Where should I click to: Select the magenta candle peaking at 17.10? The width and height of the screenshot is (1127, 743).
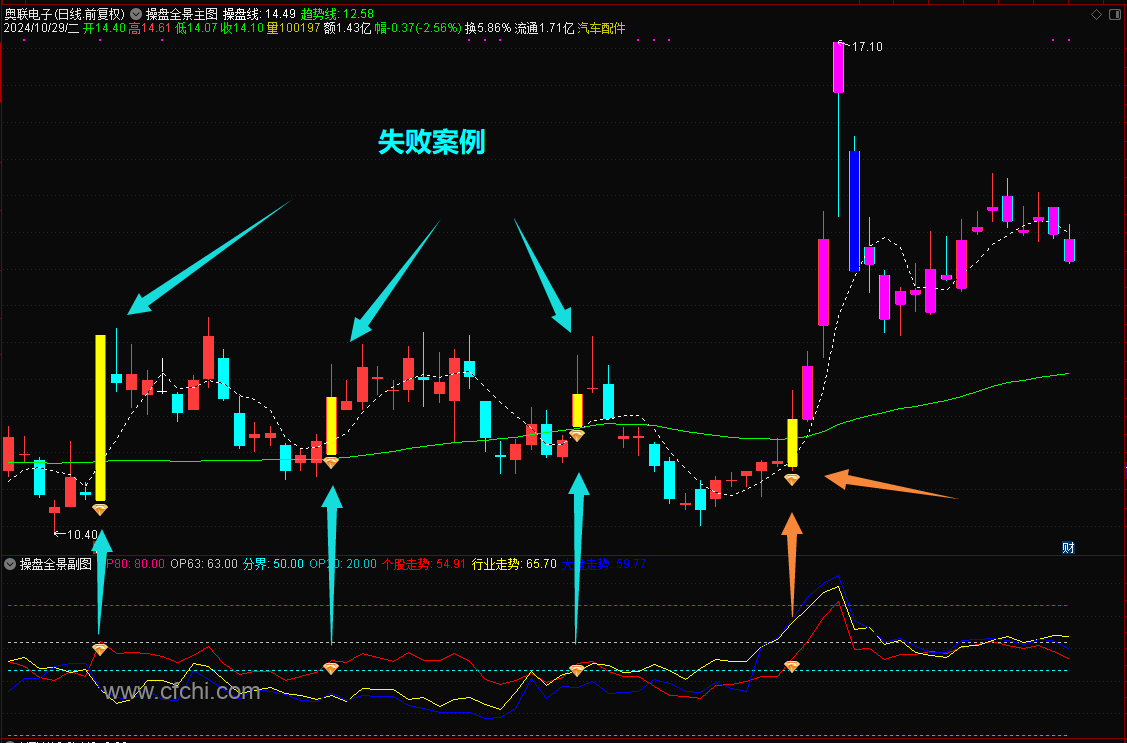[838, 67]
